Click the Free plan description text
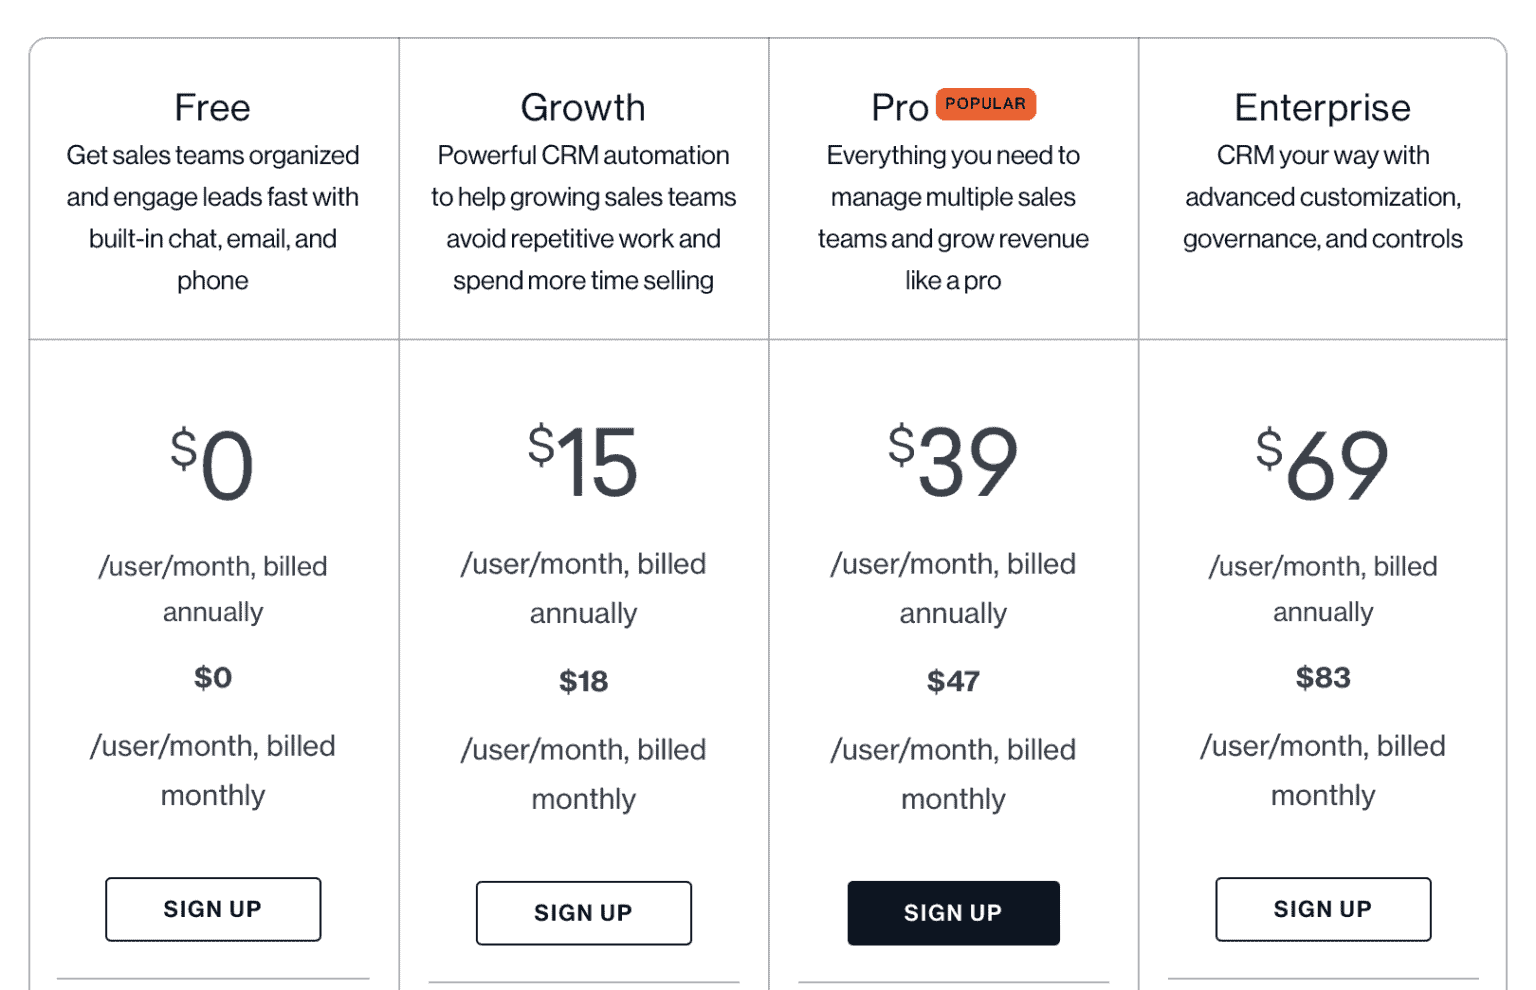The height and width of the screenshot is (990, 1536). (x=212, y=218)
